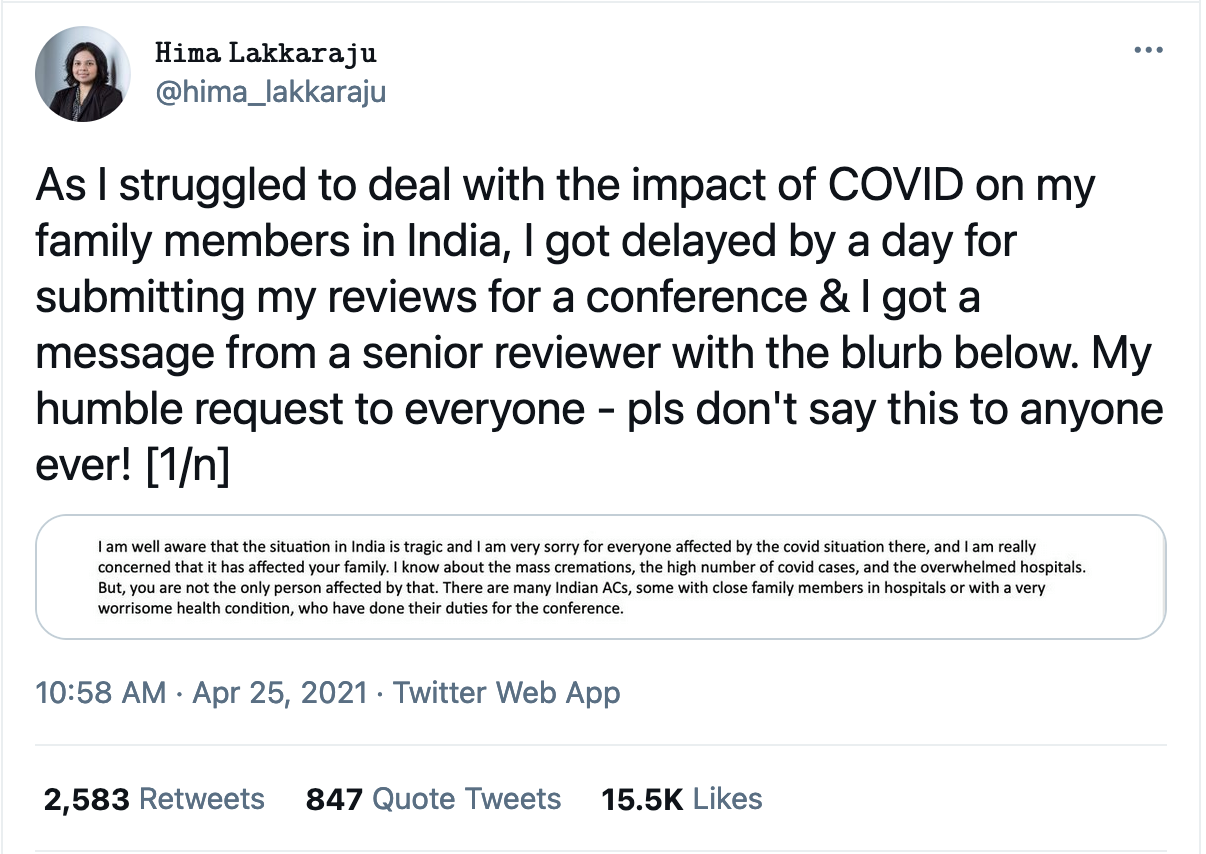Open the @hima_lakkaraju handle link
The height and width of the screenshot is (854, 1206).
click(x=270, y=93)
